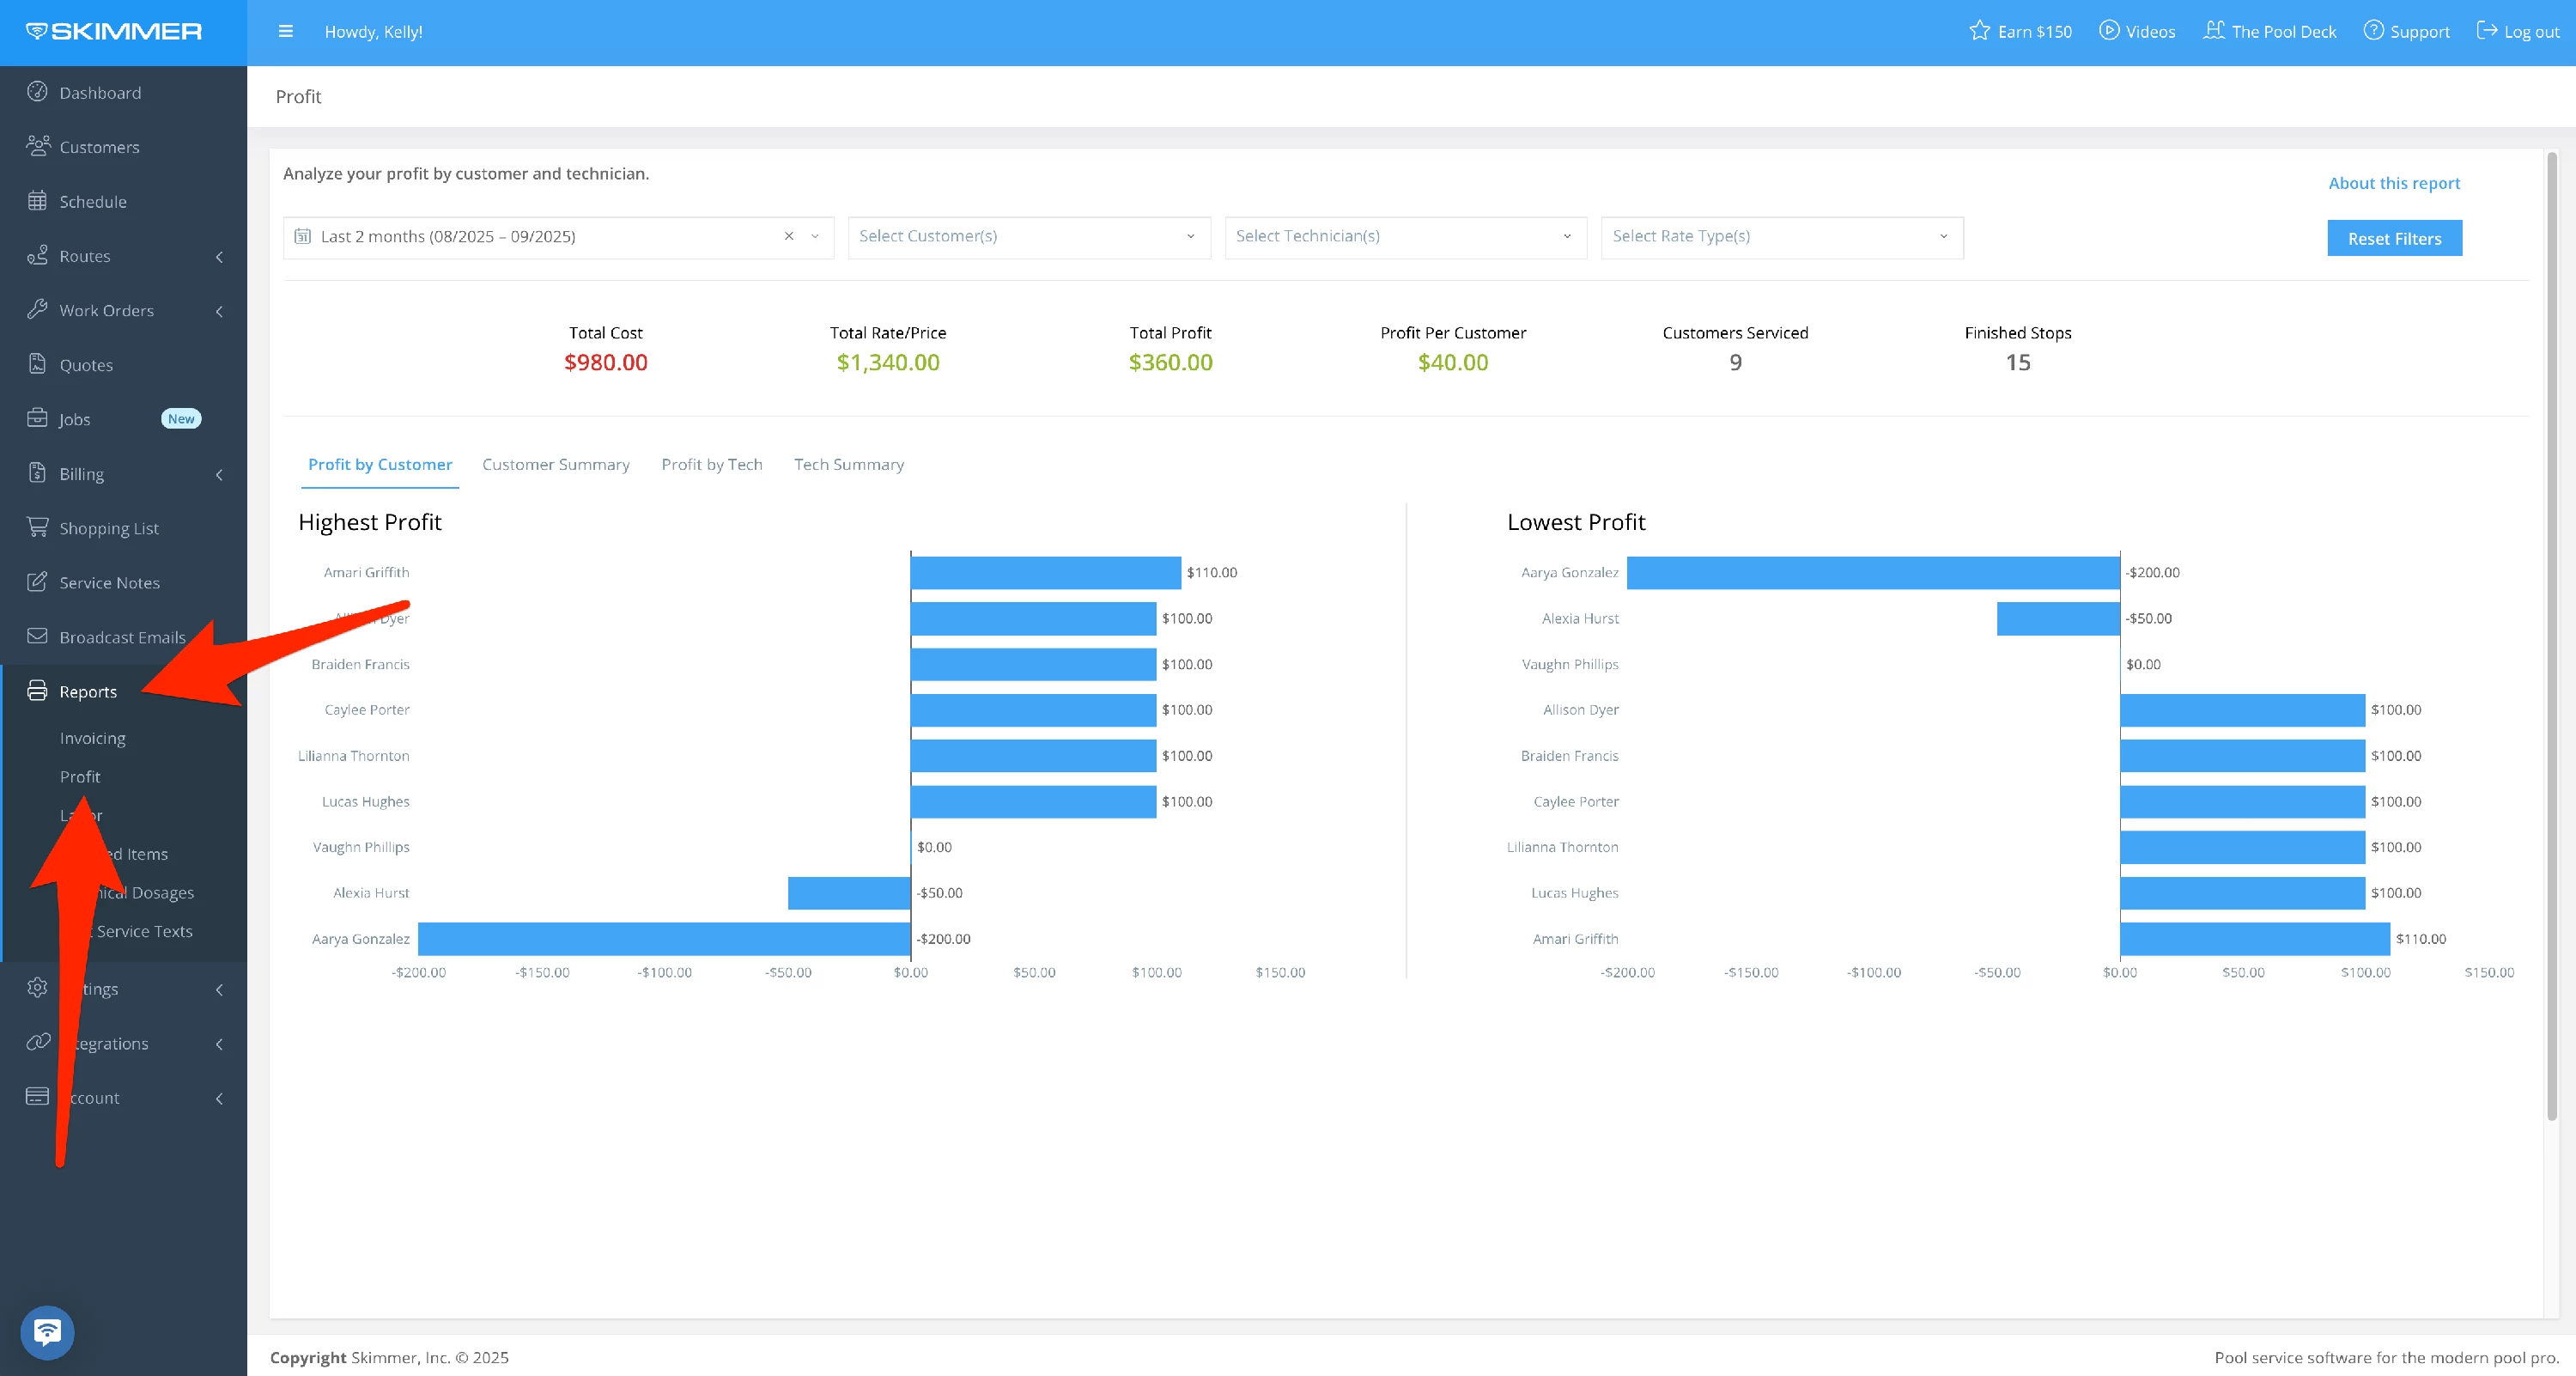Screen dimensions: 2576x1376
Task: Click the hamburger menu icon in header
Action: [x=285, y=31]
